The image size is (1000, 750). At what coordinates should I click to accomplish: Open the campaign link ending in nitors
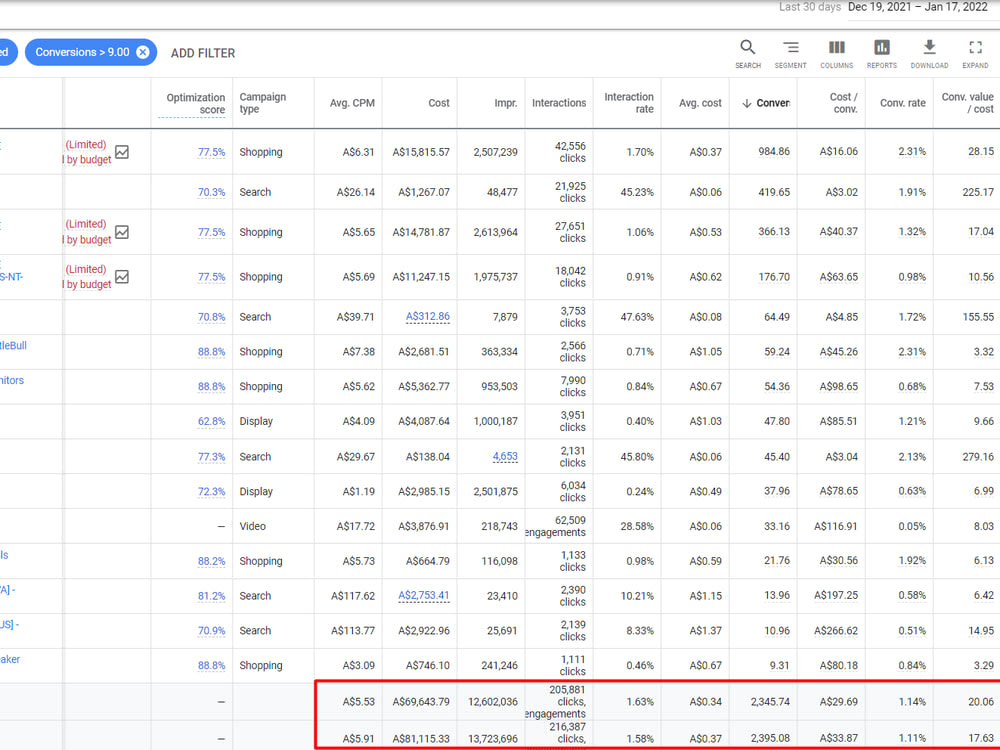12,381
